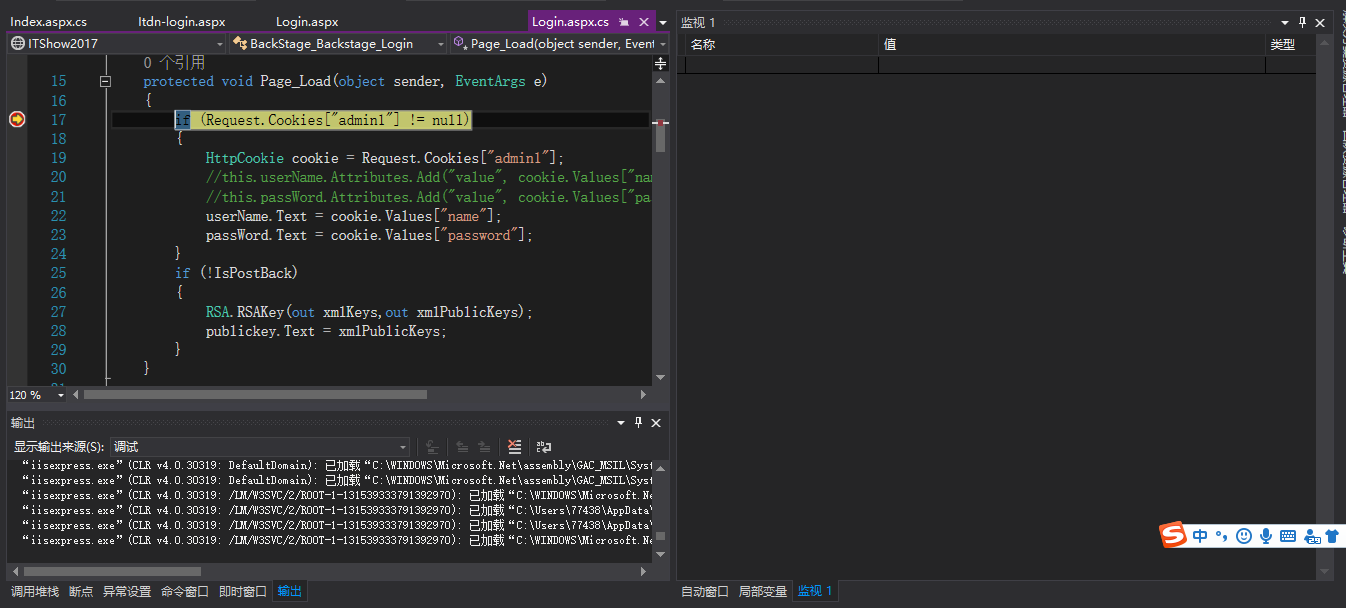This screenshot has height=608, width=1346.
Task: Click the Sogou input method logo
Action: [x=1173, y=535]
